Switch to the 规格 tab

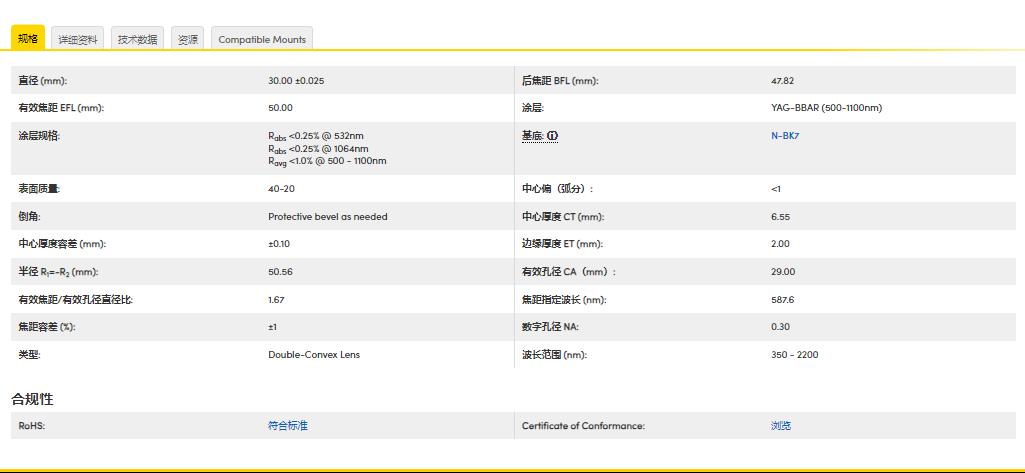pos(28,39)
